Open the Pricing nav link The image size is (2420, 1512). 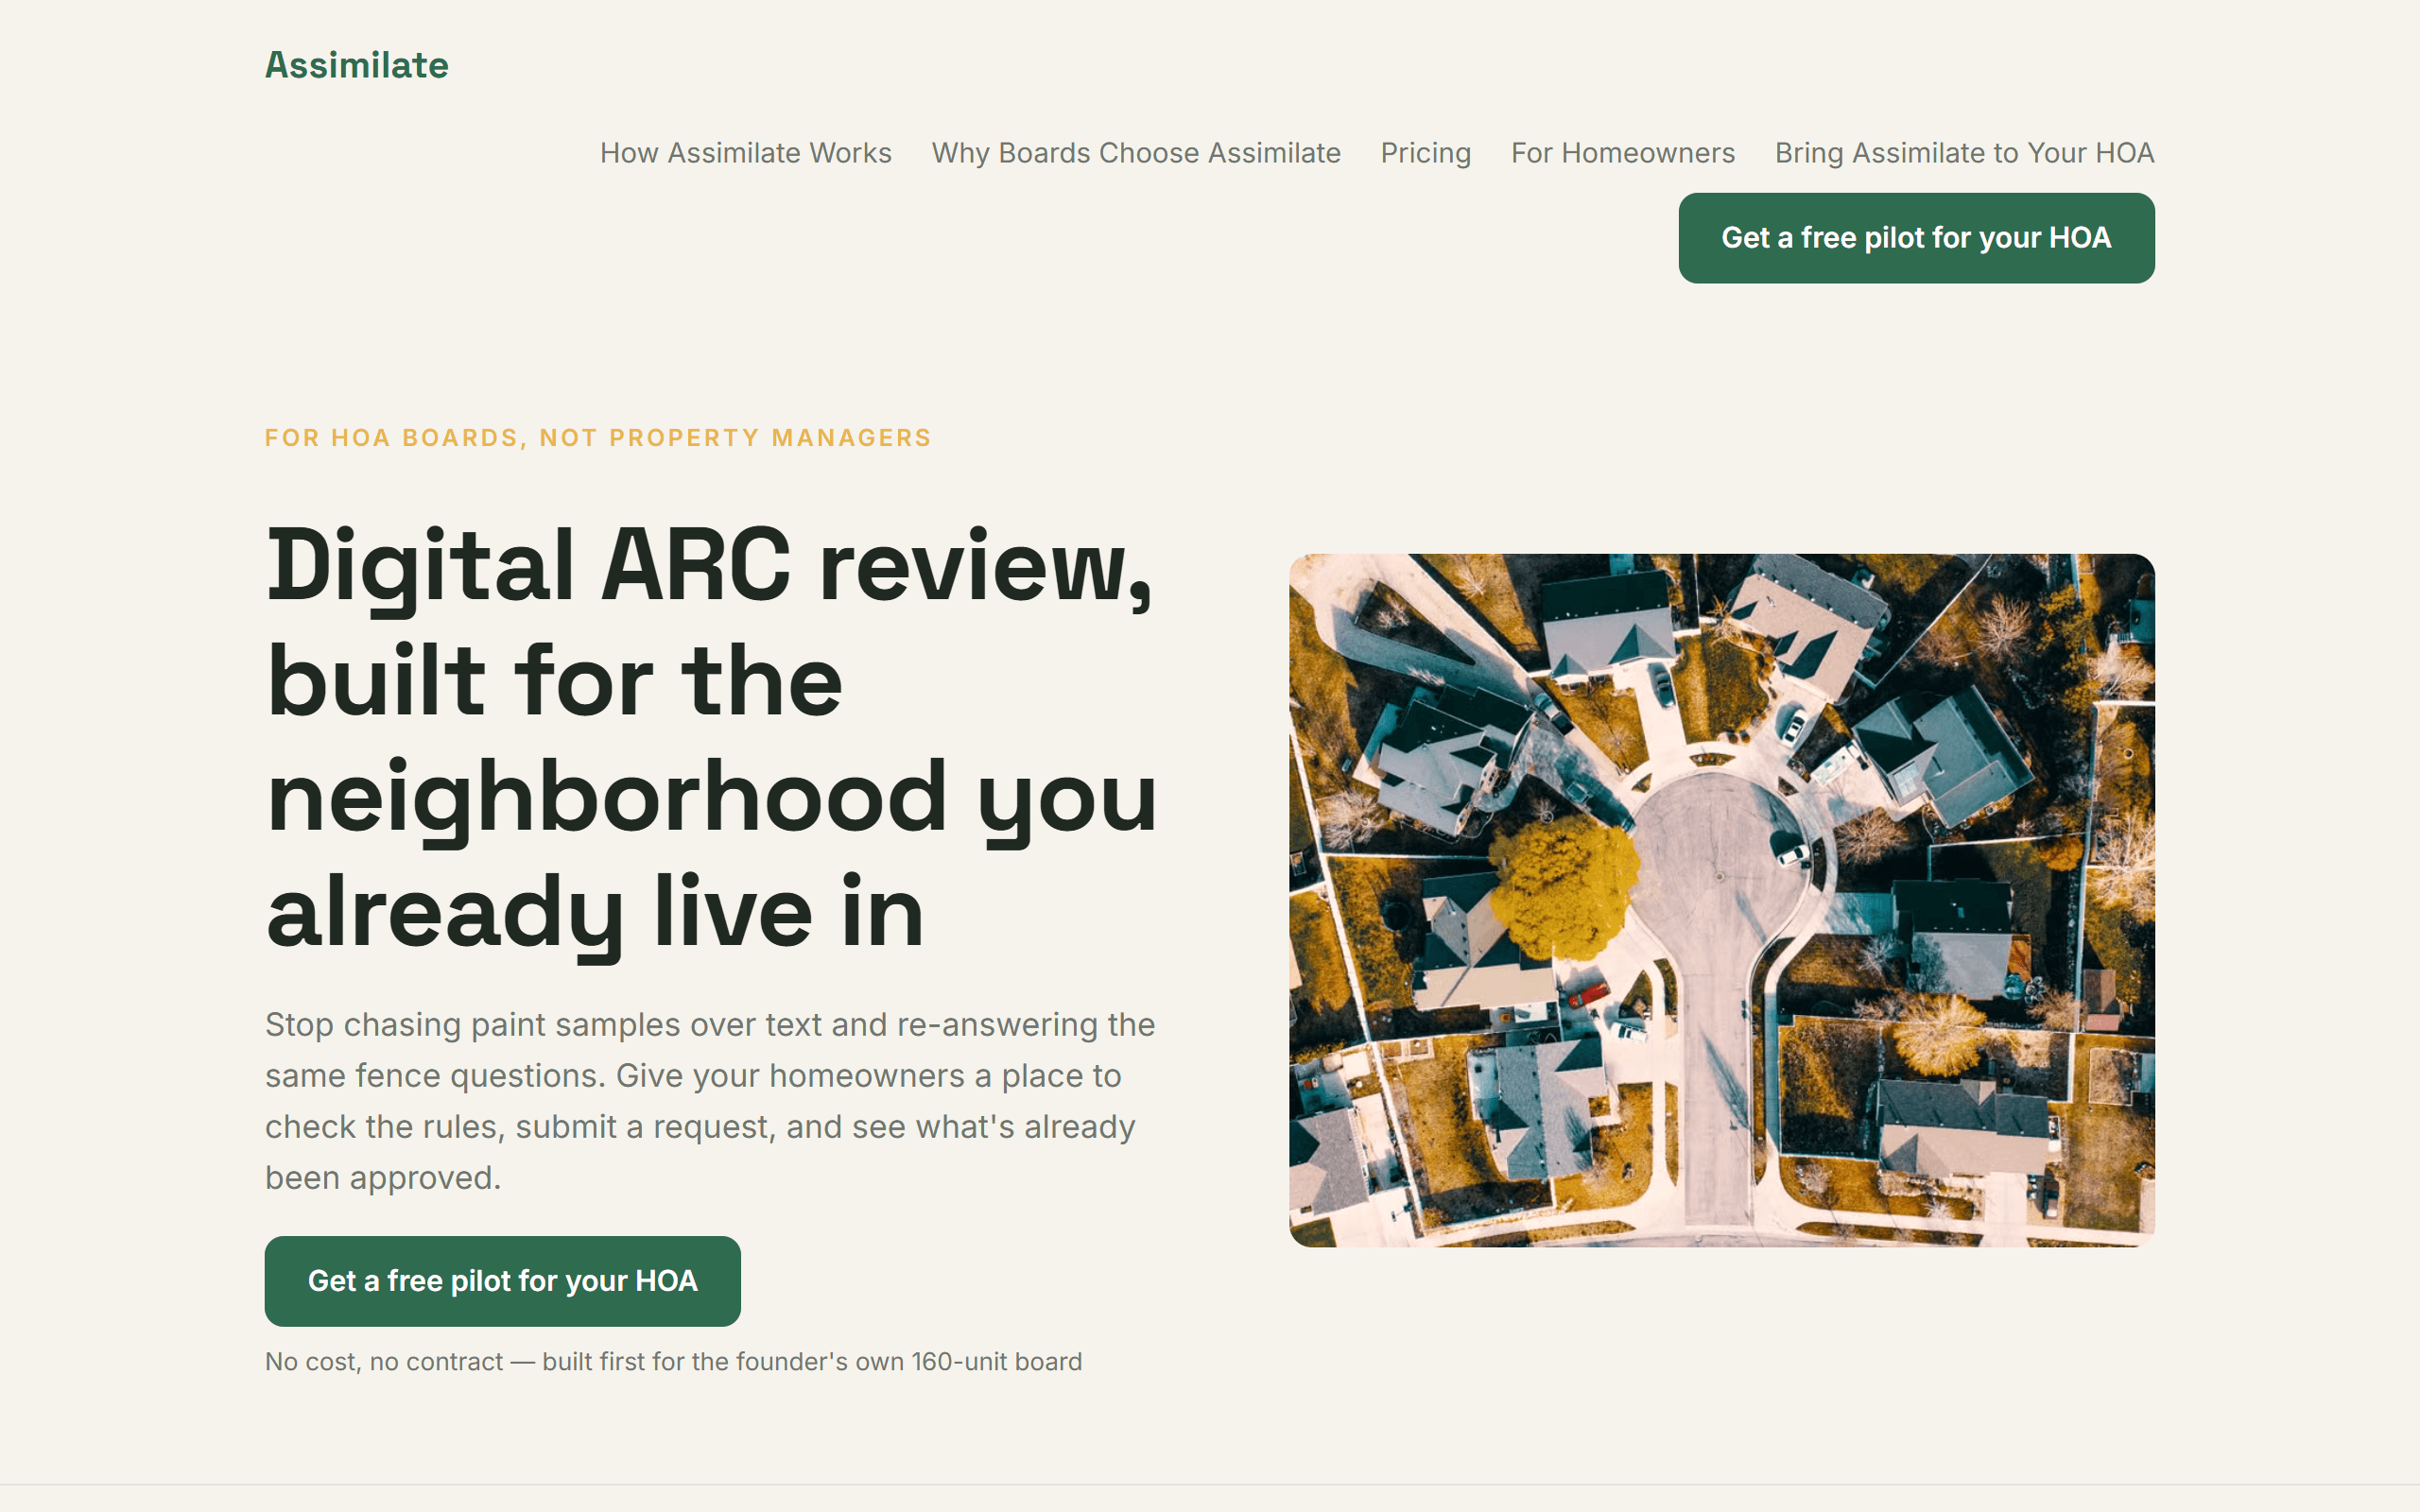pos(1425,153)
